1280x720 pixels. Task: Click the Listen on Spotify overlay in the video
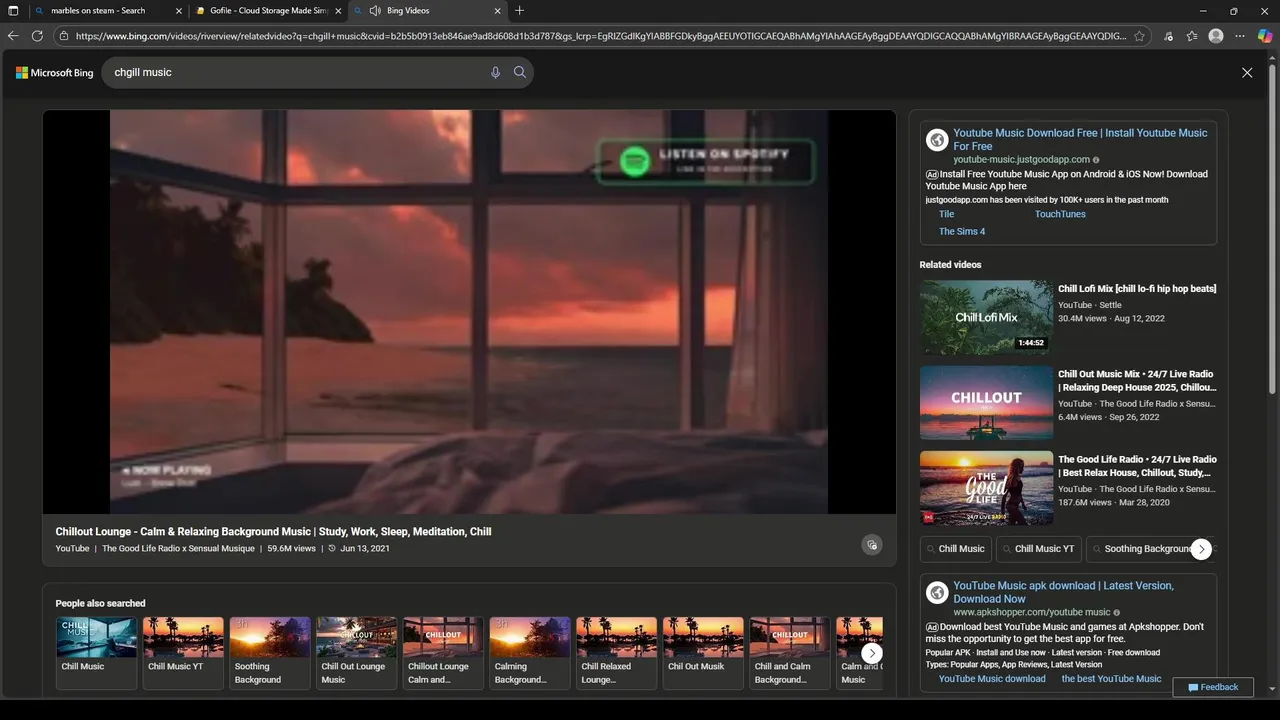pos(706,160)
